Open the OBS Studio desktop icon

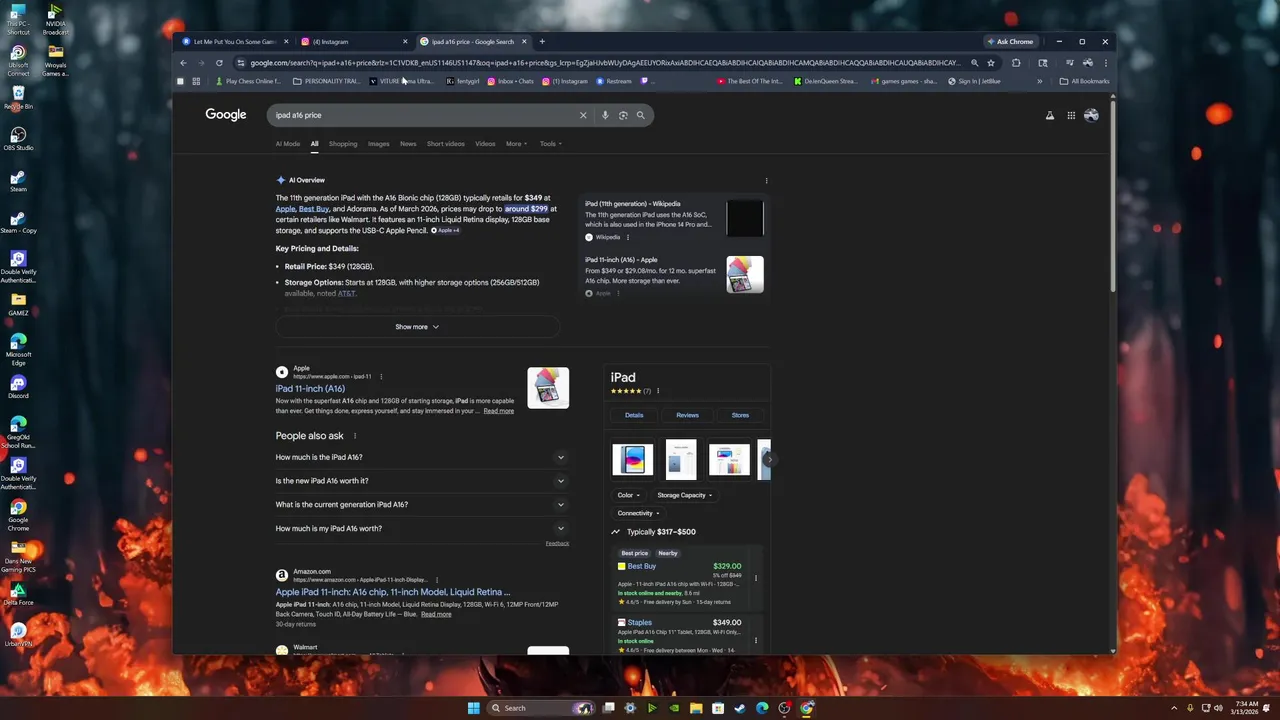click(x=18, y=138)
